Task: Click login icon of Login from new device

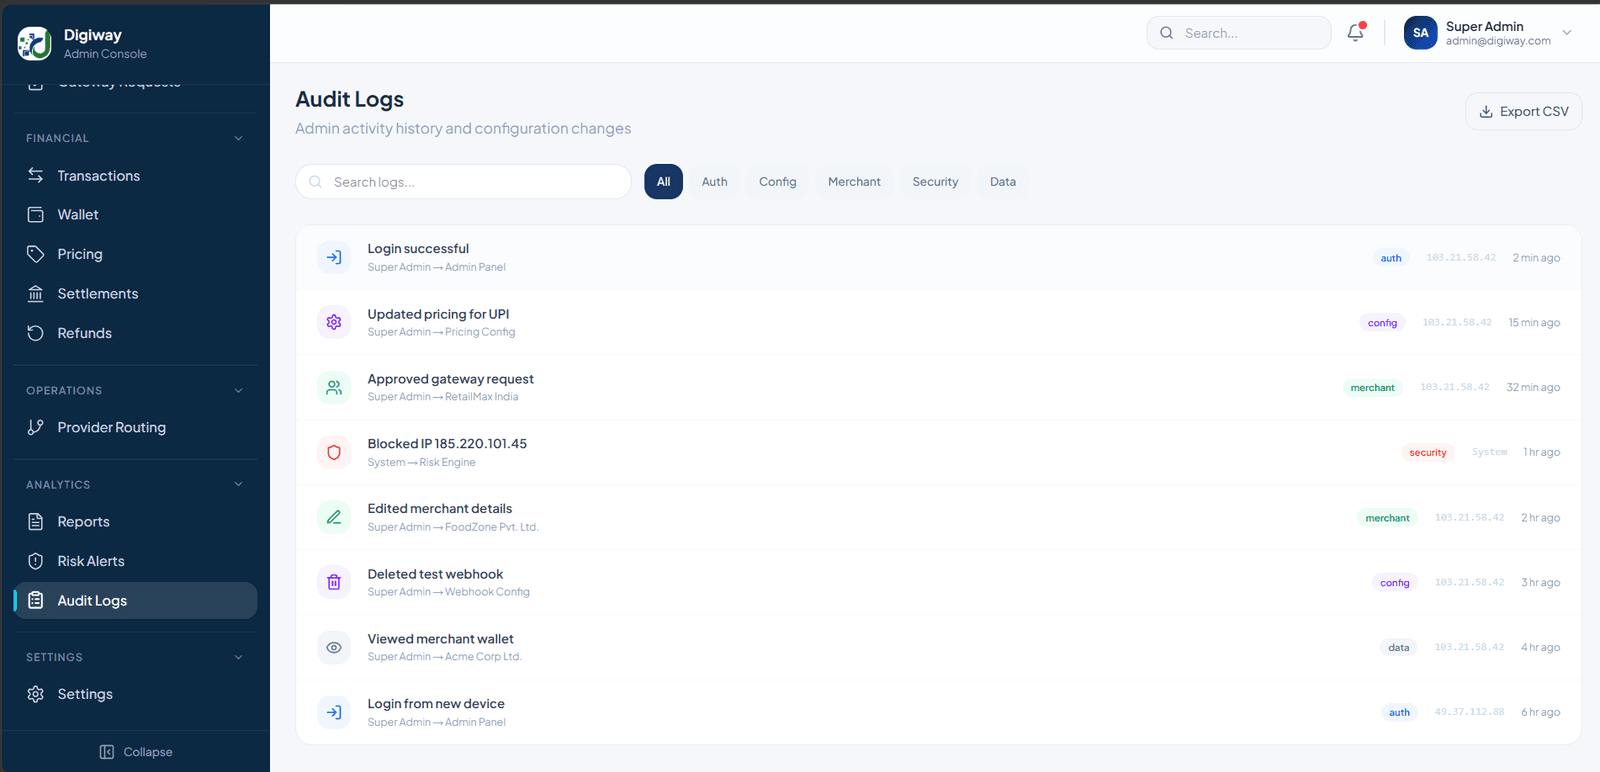Action: coord(334,712)
